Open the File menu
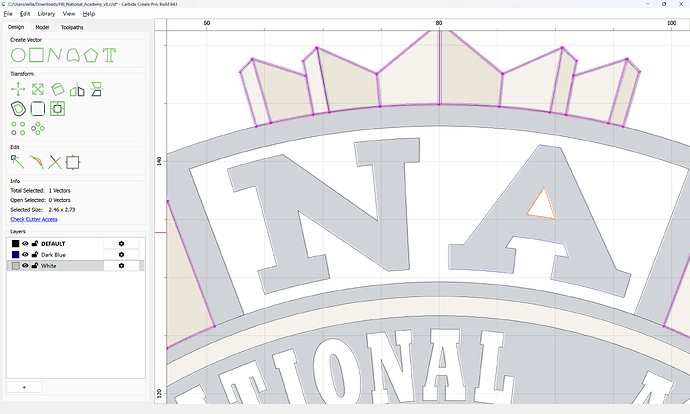Image resolution: width=690 pixels, height=414 pixels. click(8, 14)
